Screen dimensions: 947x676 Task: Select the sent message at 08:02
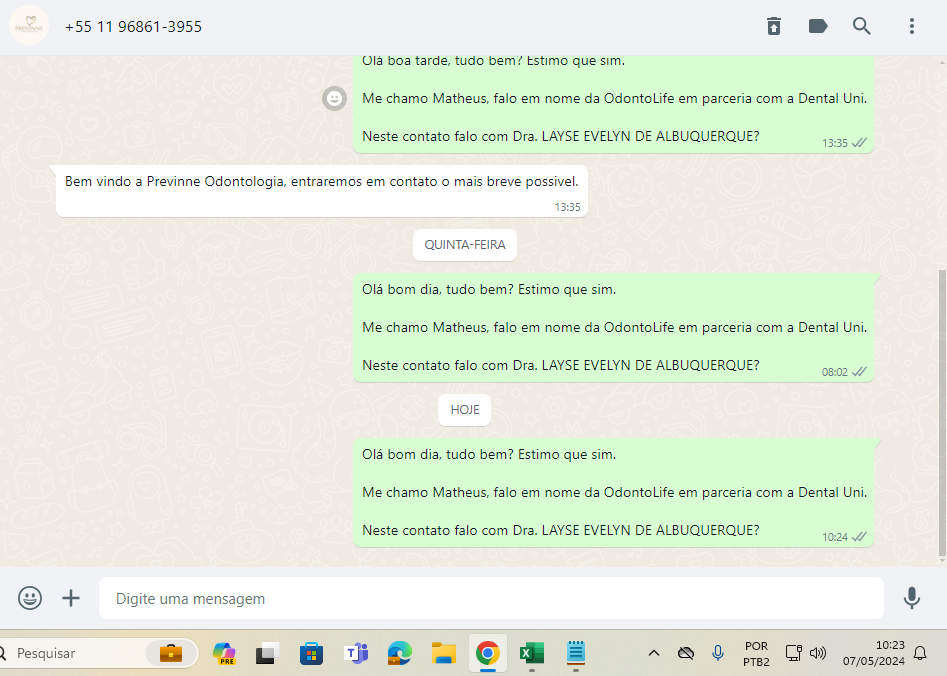pos(613,327)
